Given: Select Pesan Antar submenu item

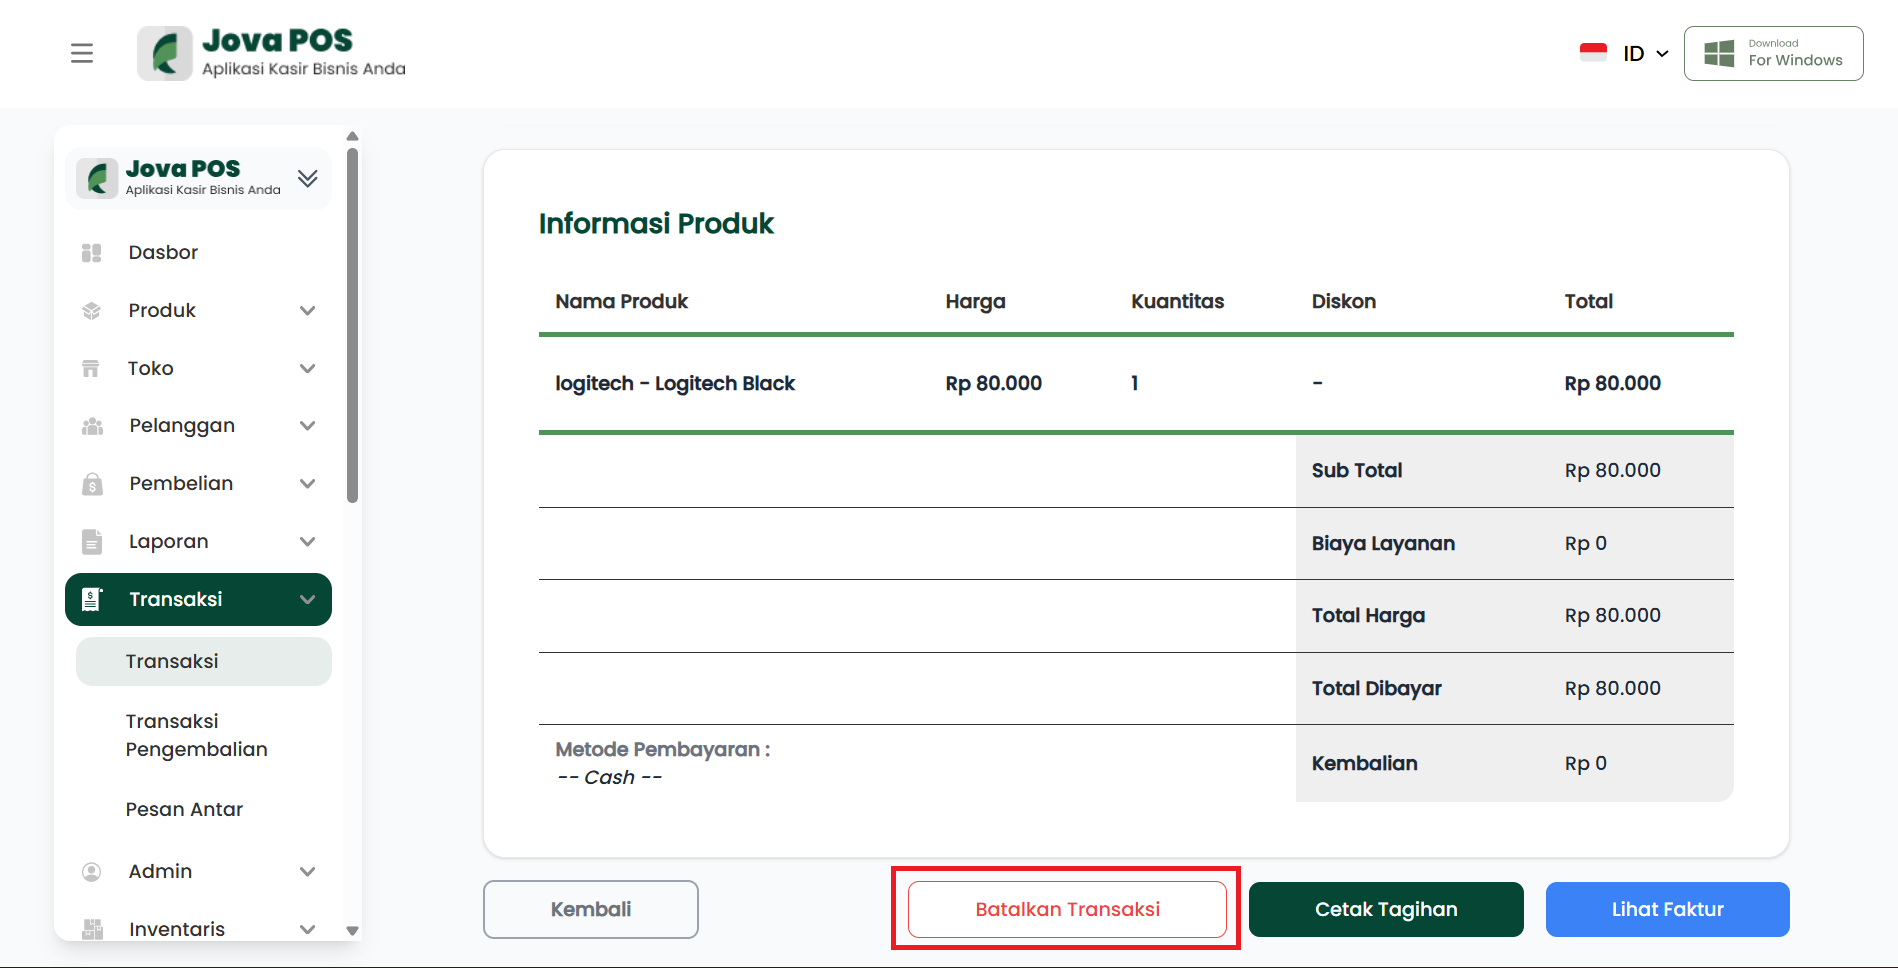Looking at the screenshot, I should [x=184, y=809].
